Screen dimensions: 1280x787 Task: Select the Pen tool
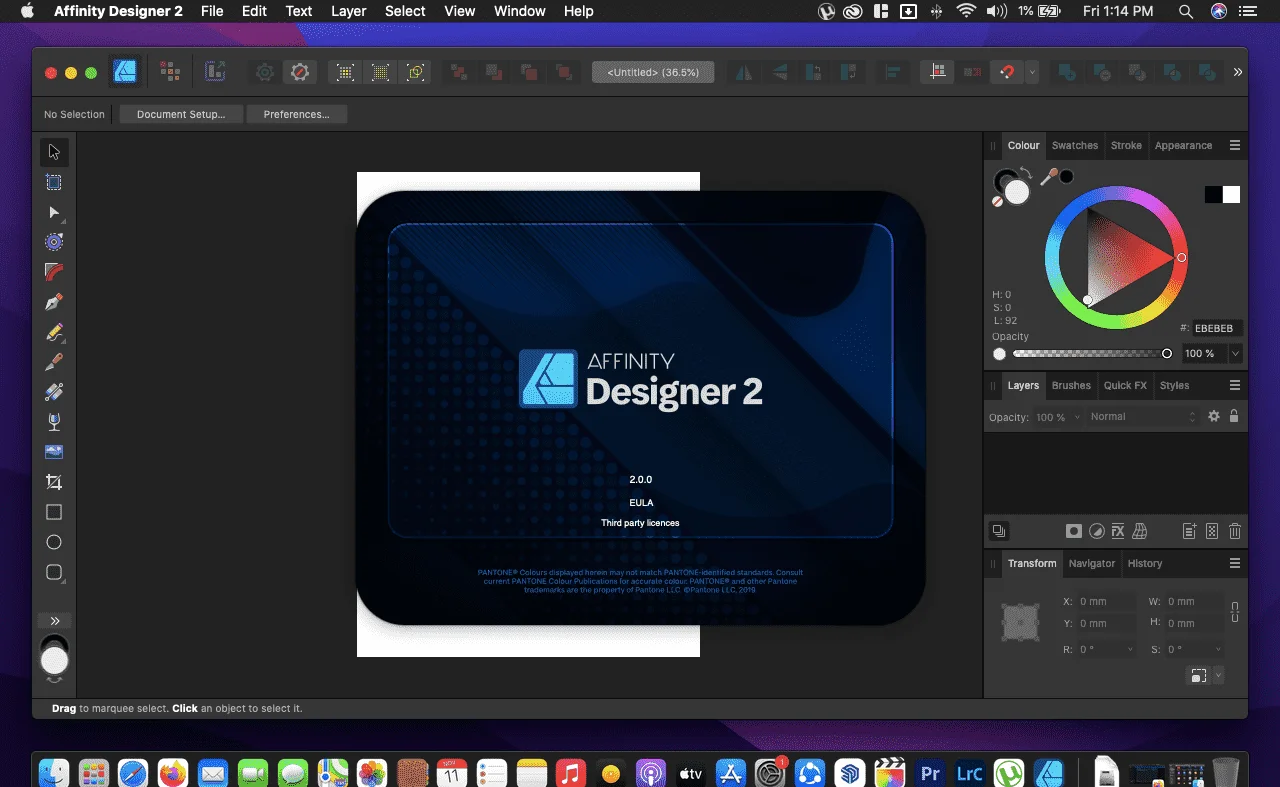pos(54,301)
